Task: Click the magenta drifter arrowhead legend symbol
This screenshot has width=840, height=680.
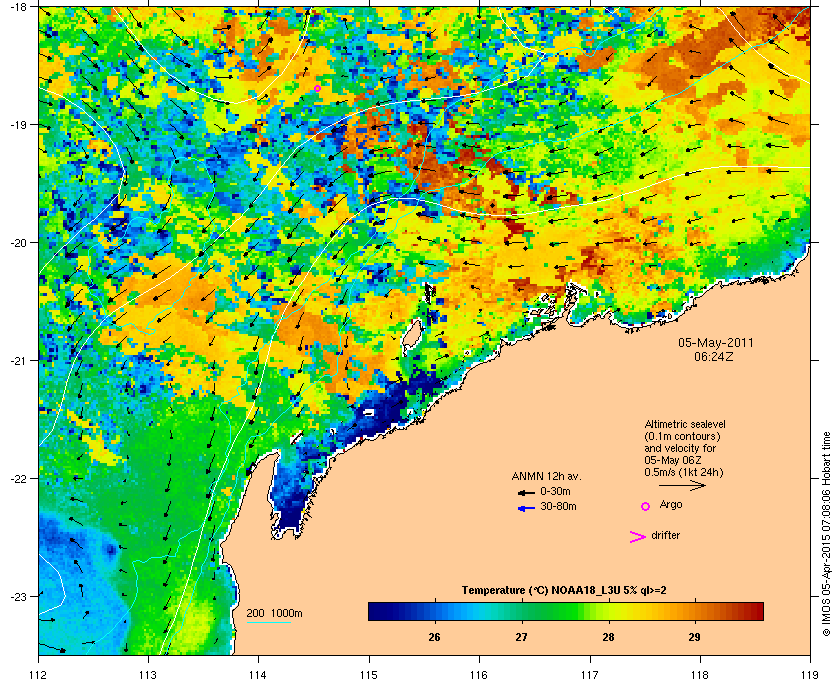Action: tap(638, 537)
